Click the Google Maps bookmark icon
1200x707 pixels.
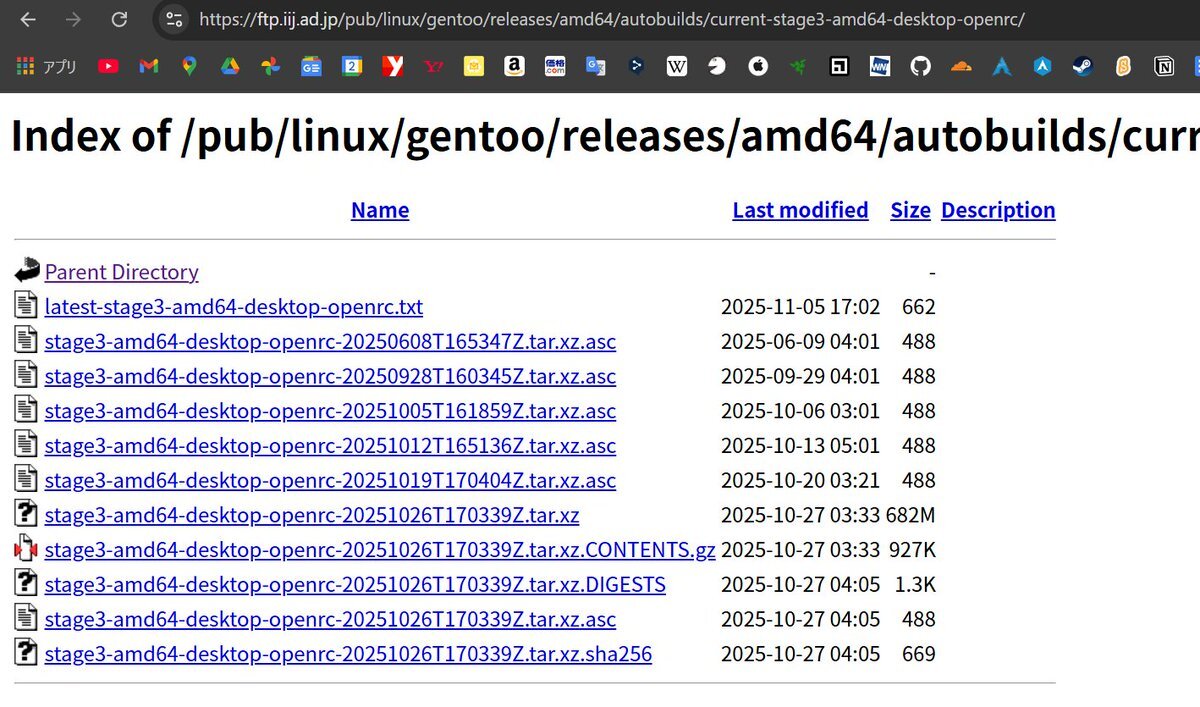[x=189, y=67]
